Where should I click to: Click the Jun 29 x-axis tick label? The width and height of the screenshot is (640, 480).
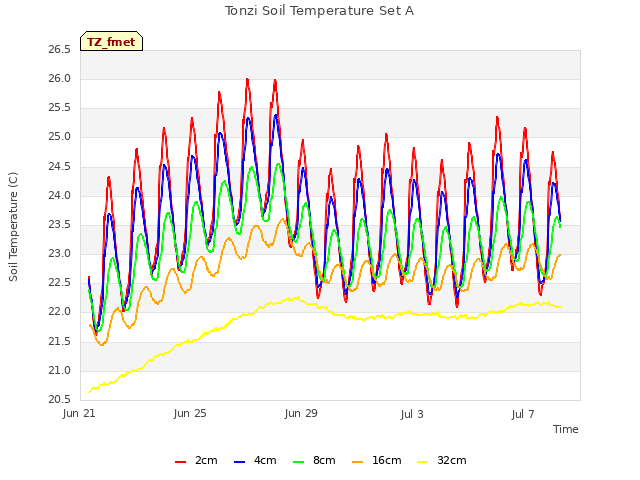tap(301, 413)
